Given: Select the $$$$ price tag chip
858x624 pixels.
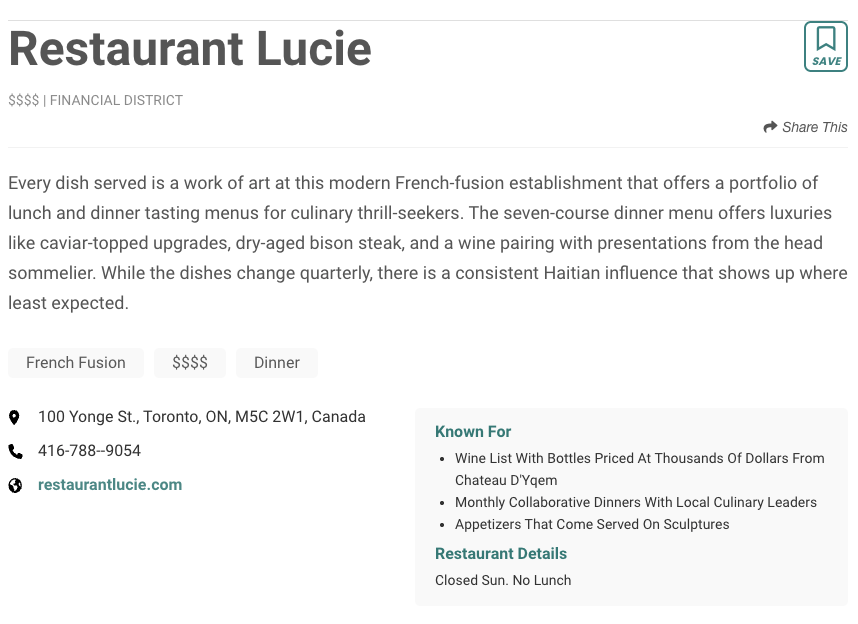Looking at the screenshot, I should pos(190,363).
